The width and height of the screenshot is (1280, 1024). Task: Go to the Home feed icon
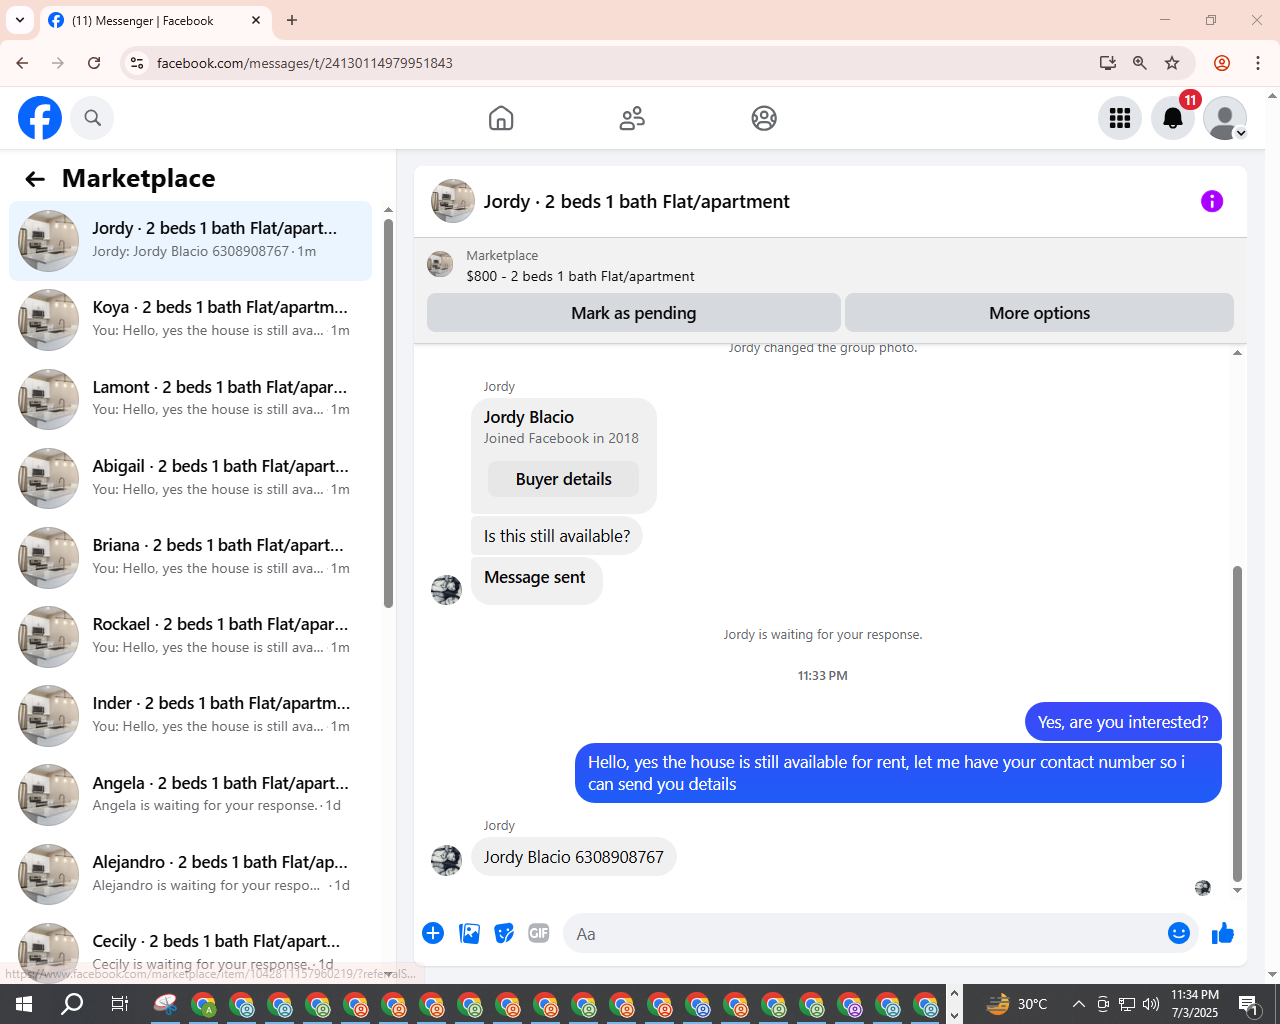(501, 118)
